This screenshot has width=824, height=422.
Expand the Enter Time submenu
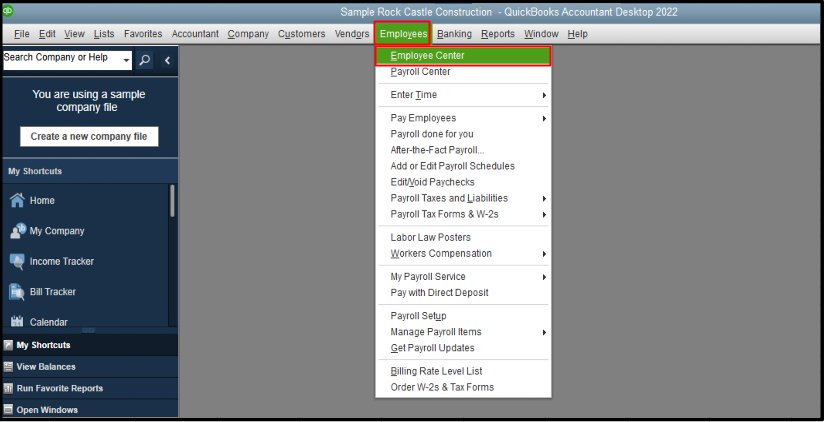pos(544,95)
